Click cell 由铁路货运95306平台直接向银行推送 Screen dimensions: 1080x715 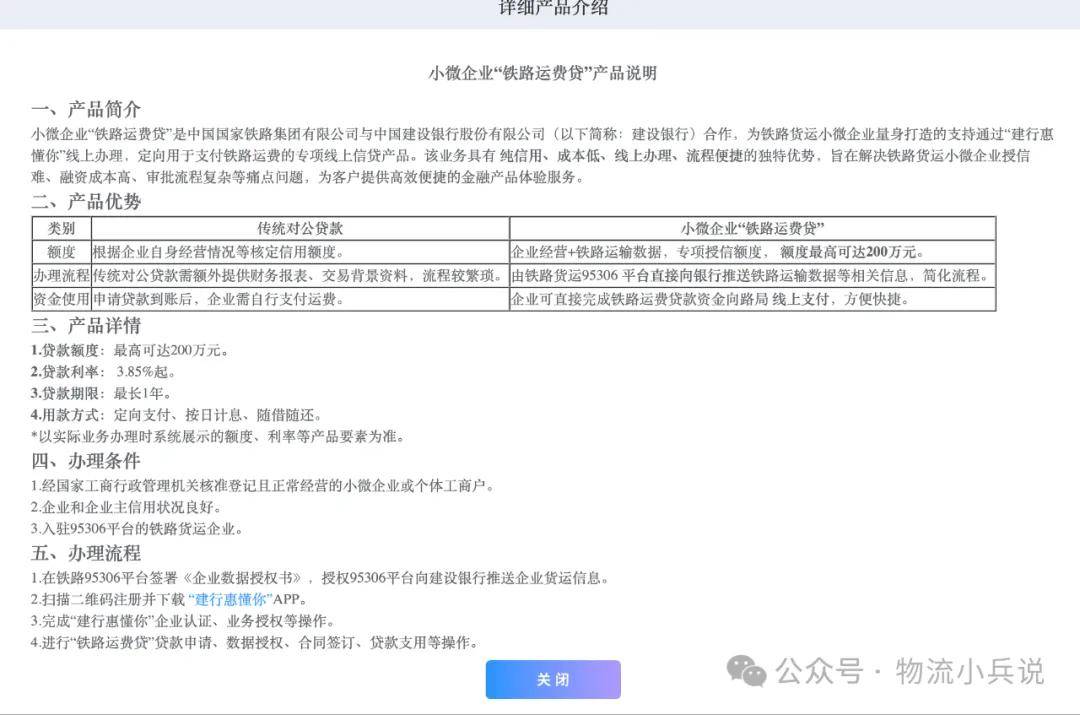click(752, 276)
